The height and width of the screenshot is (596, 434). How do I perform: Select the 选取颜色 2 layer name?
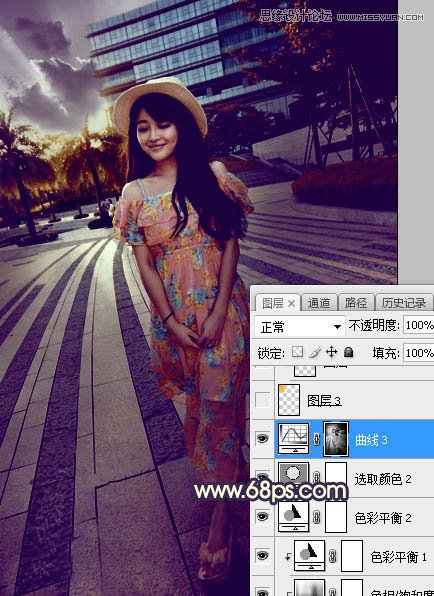click(x=383, y=479)
